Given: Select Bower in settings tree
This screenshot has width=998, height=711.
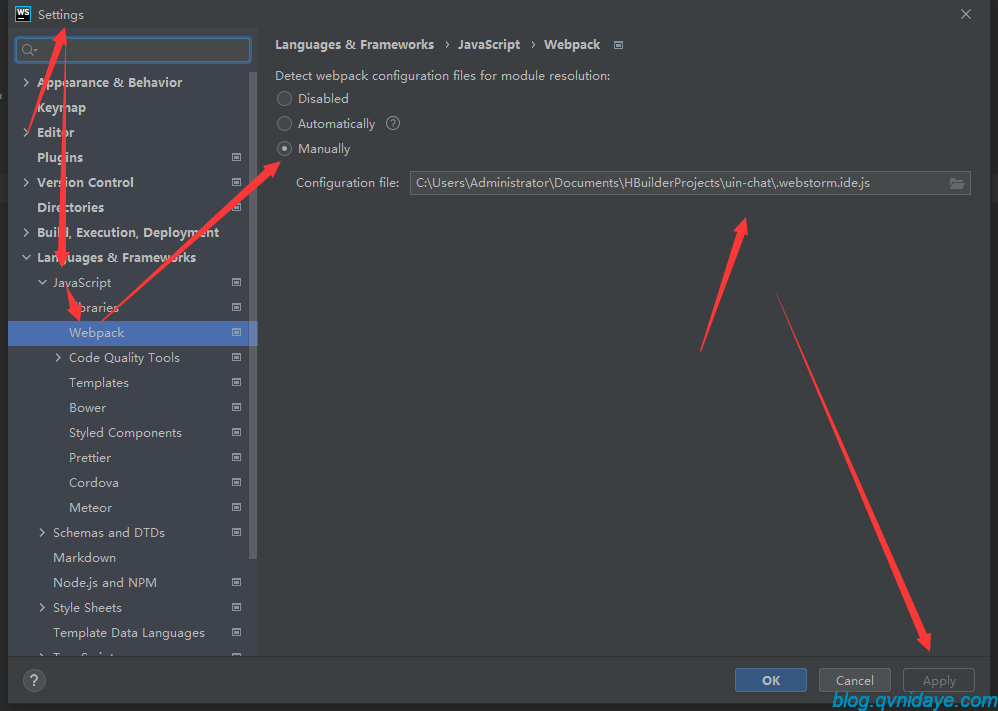Looking at the screenshot, I should [x=87, y=407].
